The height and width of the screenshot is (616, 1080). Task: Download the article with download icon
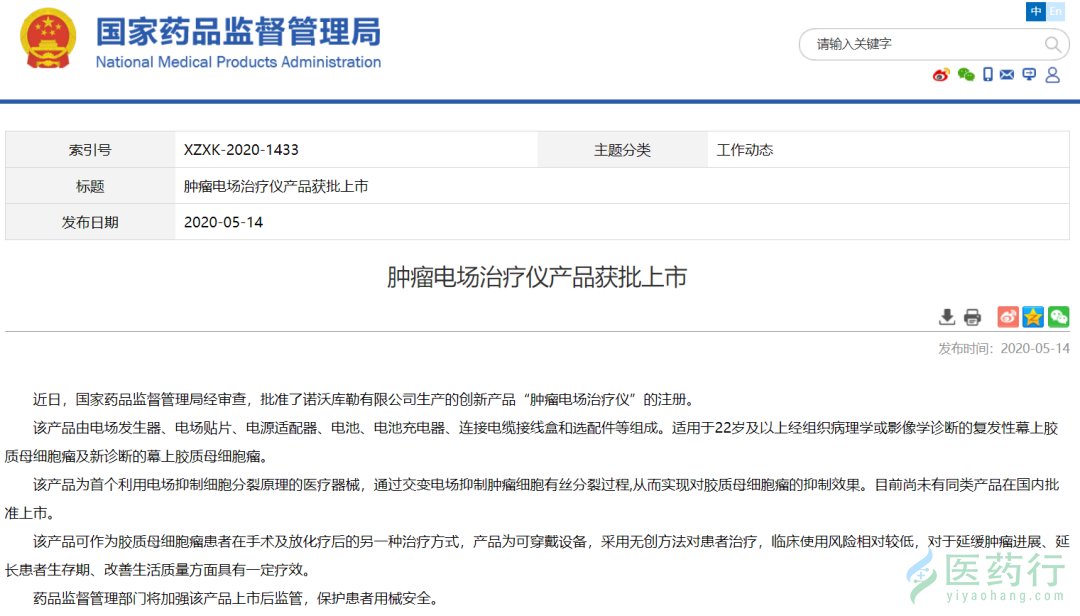point(947,317)
